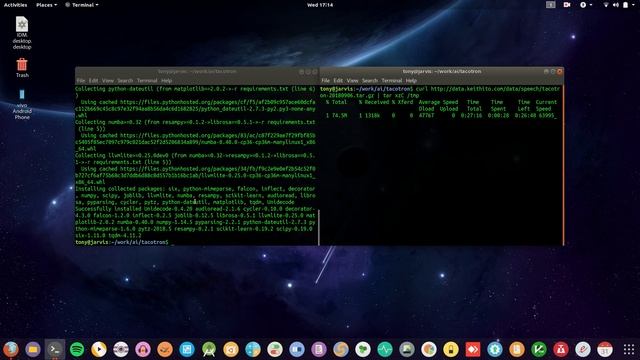Open File menu in left terminal
Image resolution: width=640 pixels, height=360 pixels.
[x=81, y=81]
